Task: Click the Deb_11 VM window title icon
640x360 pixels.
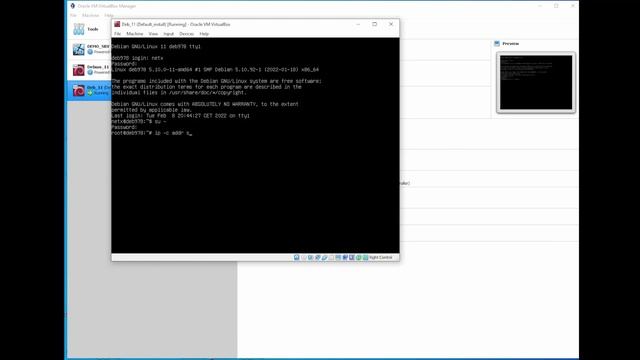Action: click(x=117, y=24)
